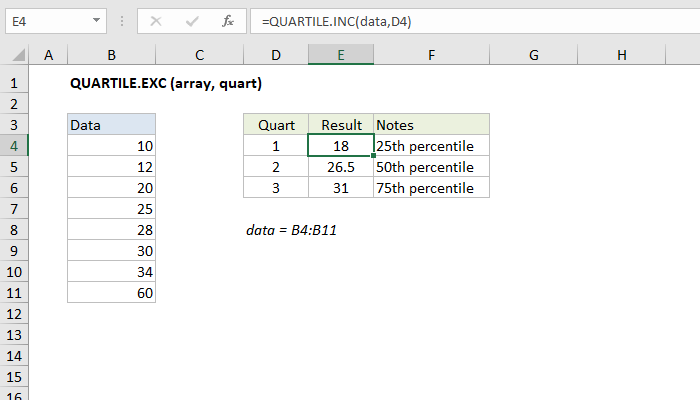This screenshot has height=400, width=700.
Task: Select column C header
Action: tap(200, 55)
